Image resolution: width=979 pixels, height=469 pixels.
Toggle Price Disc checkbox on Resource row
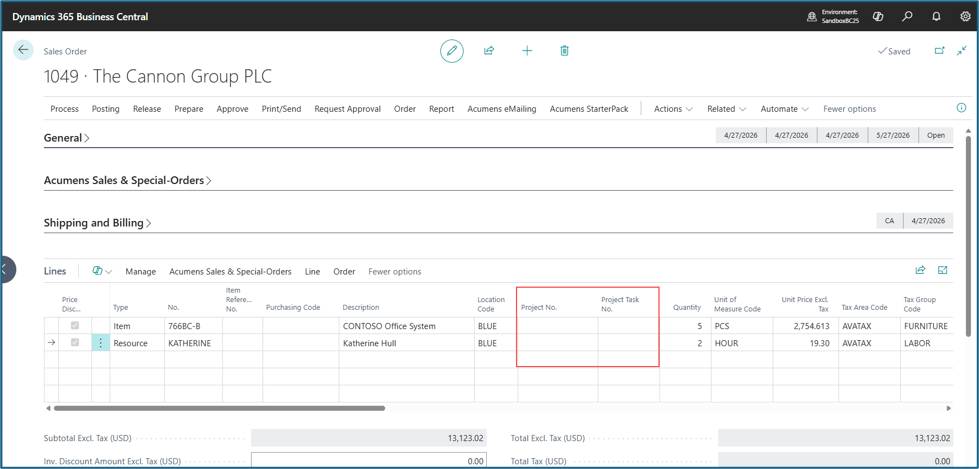click(x=75, y=342)
